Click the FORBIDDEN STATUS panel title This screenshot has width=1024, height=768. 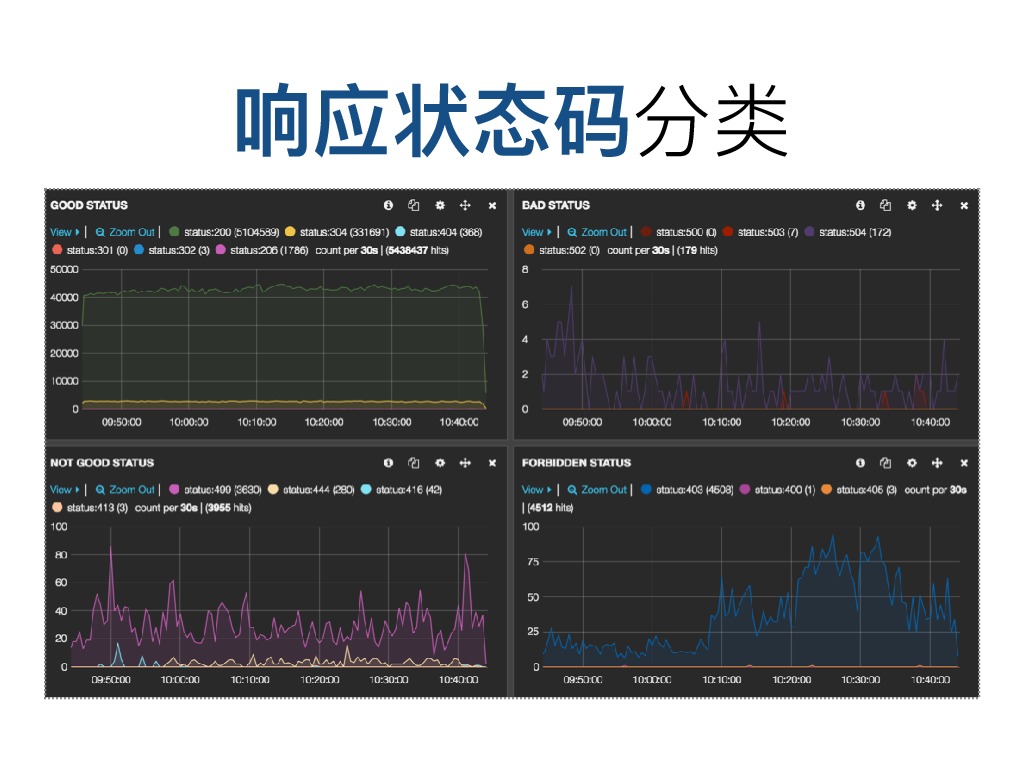576,462
